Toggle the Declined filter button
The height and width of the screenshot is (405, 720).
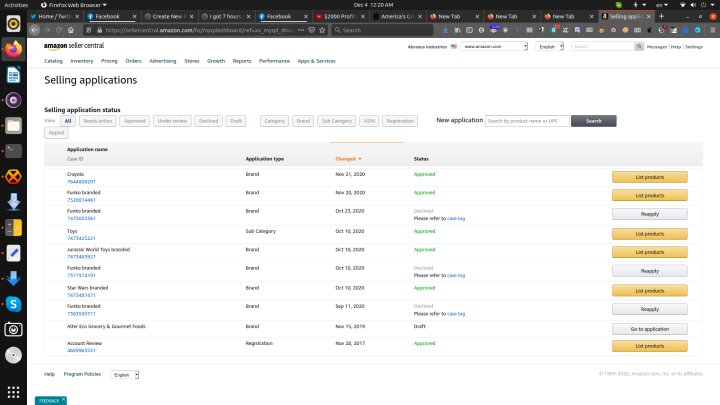coord(208,120)
